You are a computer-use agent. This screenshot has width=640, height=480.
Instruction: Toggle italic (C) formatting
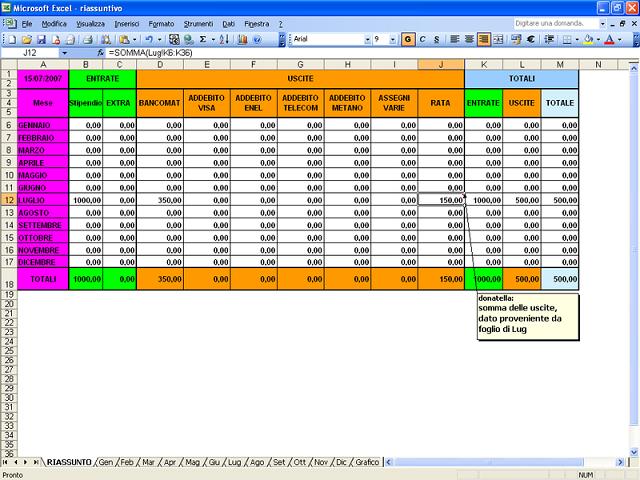[423, 39]
